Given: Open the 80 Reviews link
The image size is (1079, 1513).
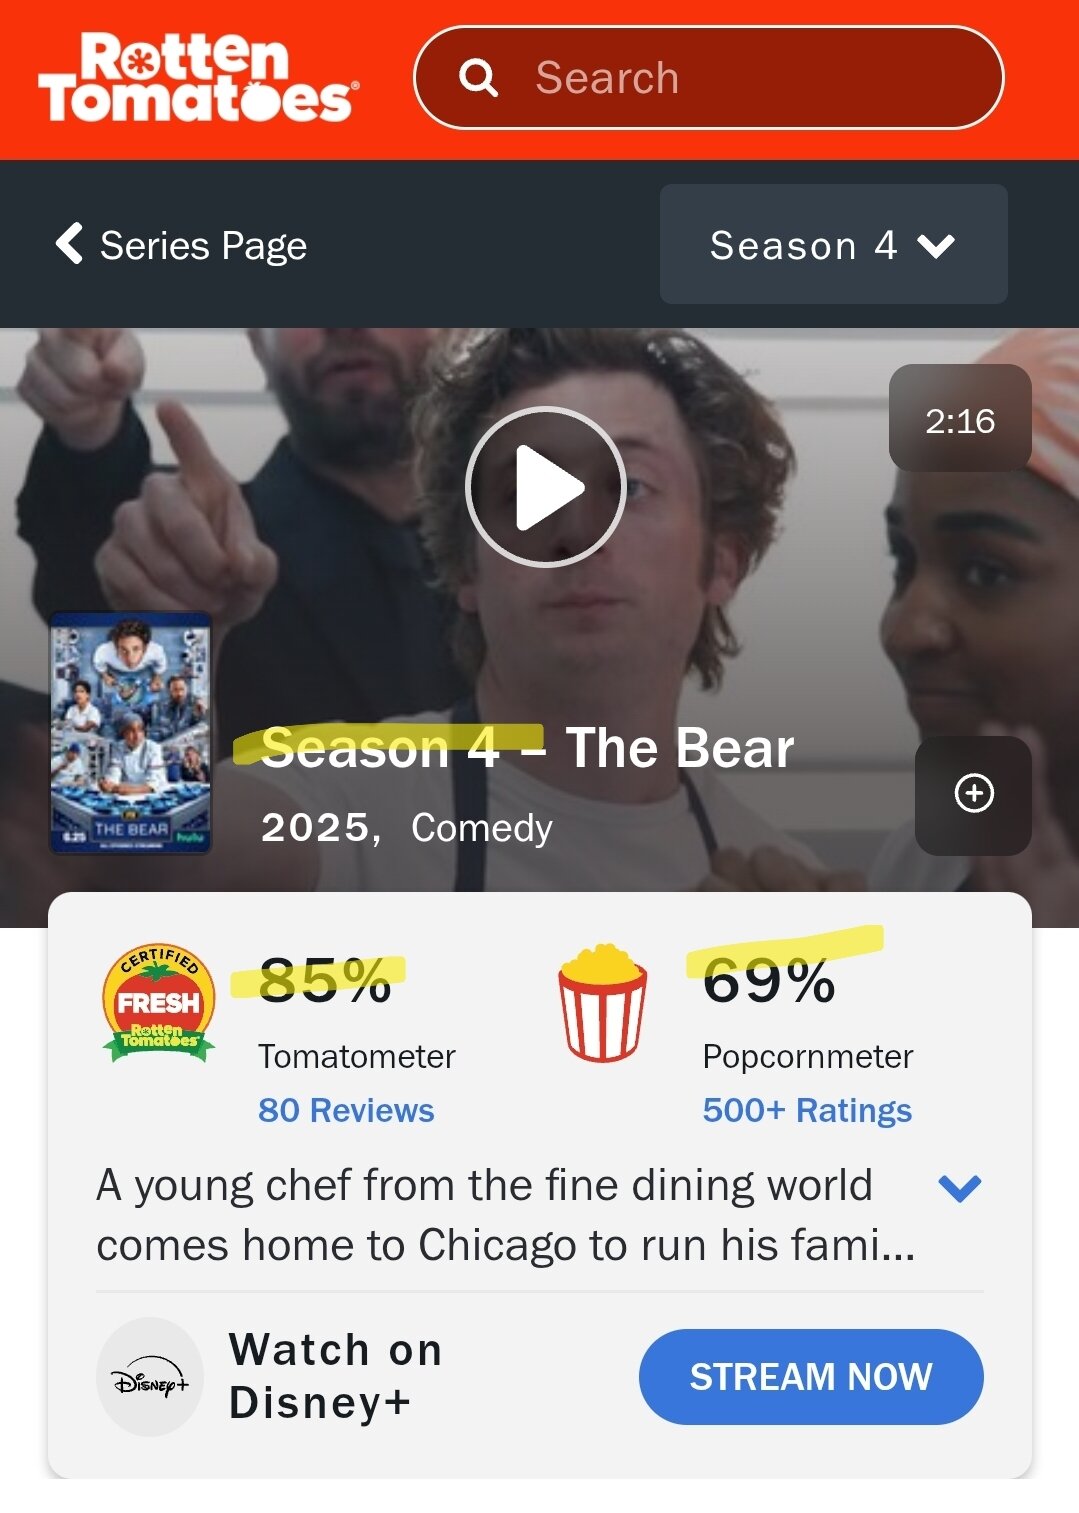Looking at the screenshot, I should coord(346,1110).
